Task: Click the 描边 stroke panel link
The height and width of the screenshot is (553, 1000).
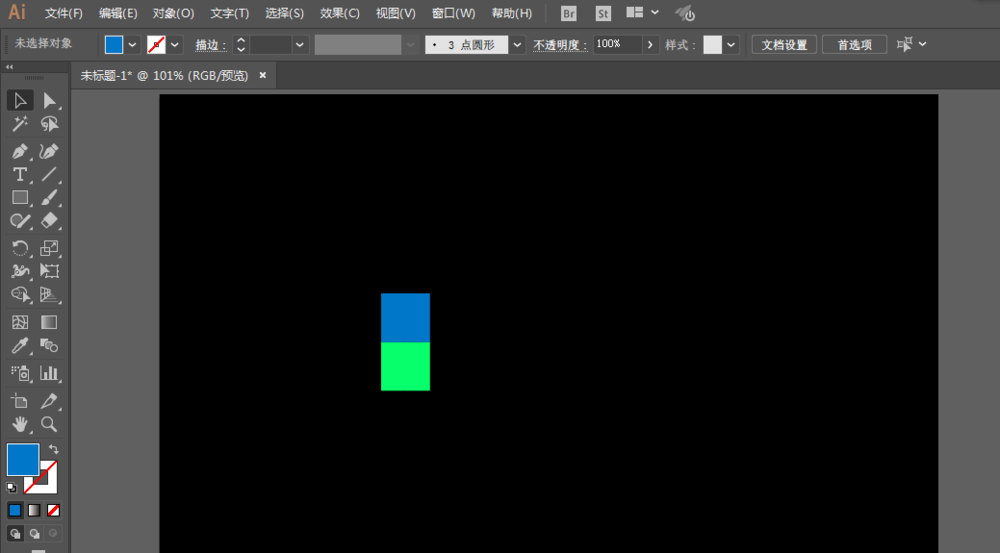Action: [210, 45]
